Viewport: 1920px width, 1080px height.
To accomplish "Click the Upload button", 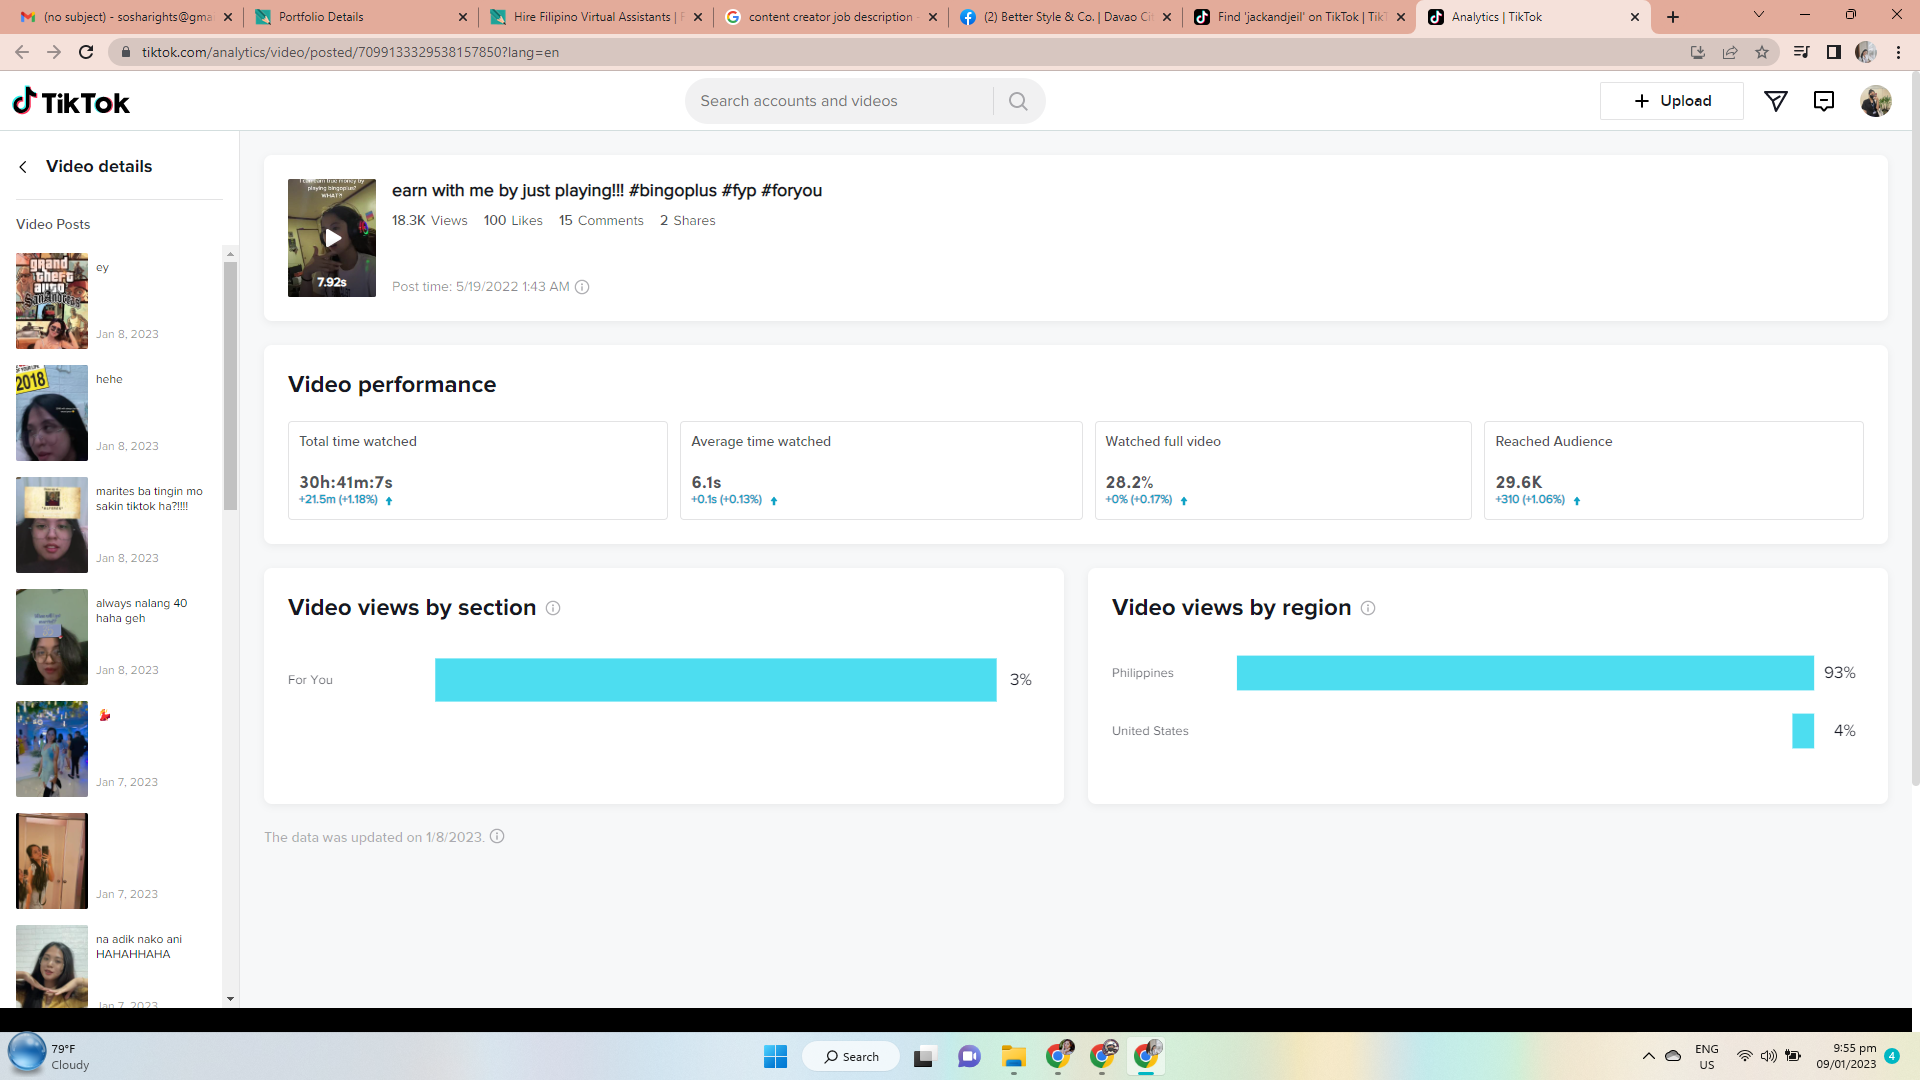I will [1671, 101].
